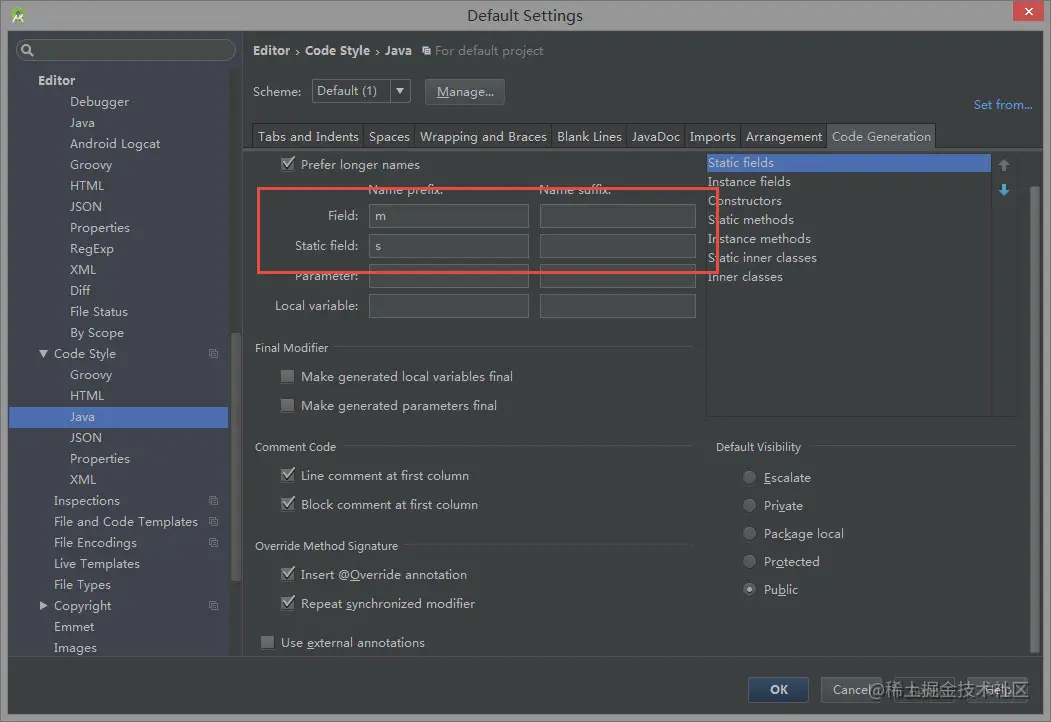Click the project icon beside File and Code Templates
Viewport: 1051px width, 722px height.
tap(213, 522)
